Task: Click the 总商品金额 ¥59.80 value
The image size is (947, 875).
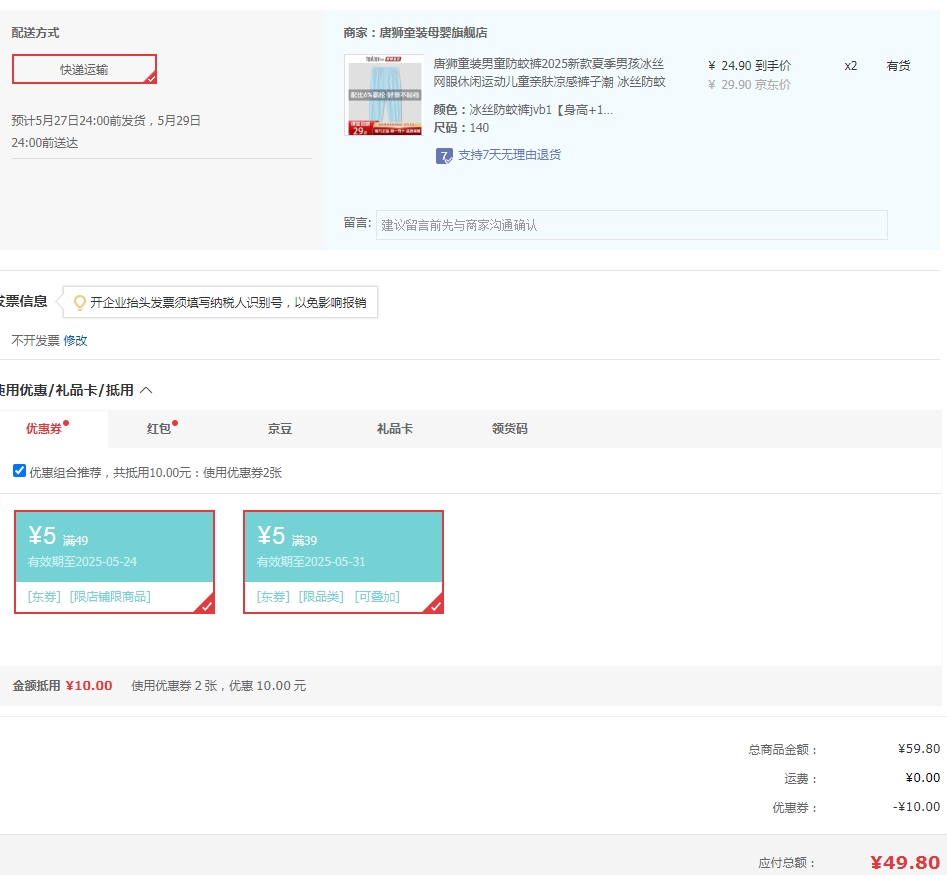Action: pyautogui.click(x=919, y=749)
